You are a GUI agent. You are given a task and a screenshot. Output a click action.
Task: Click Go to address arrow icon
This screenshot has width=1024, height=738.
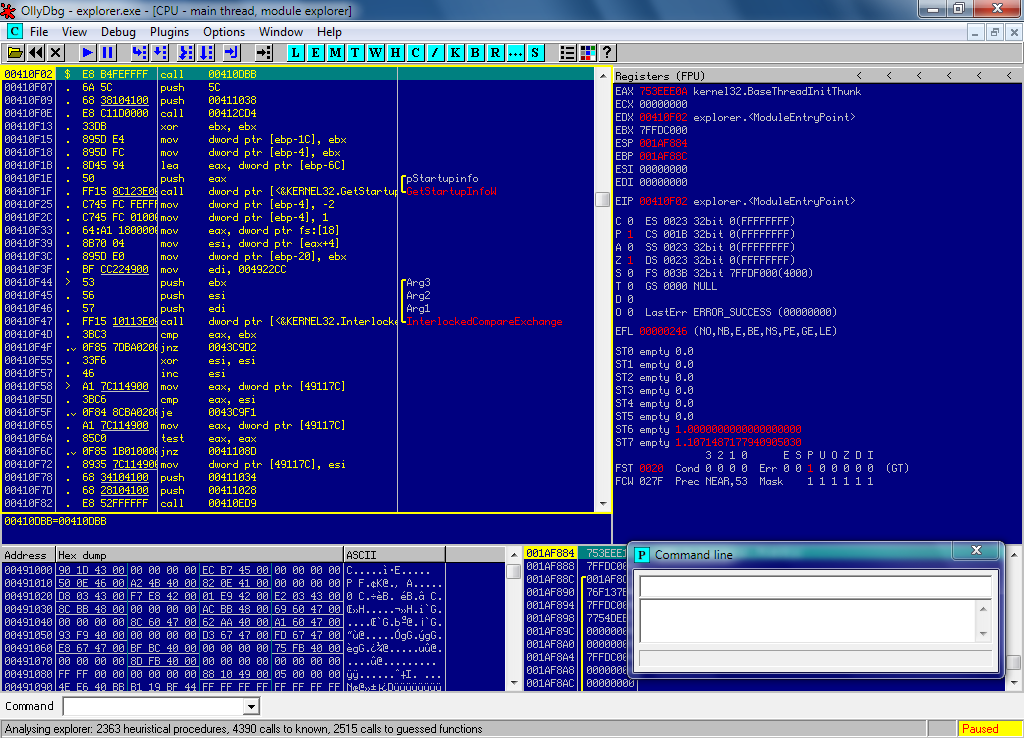tap(263, 53)
